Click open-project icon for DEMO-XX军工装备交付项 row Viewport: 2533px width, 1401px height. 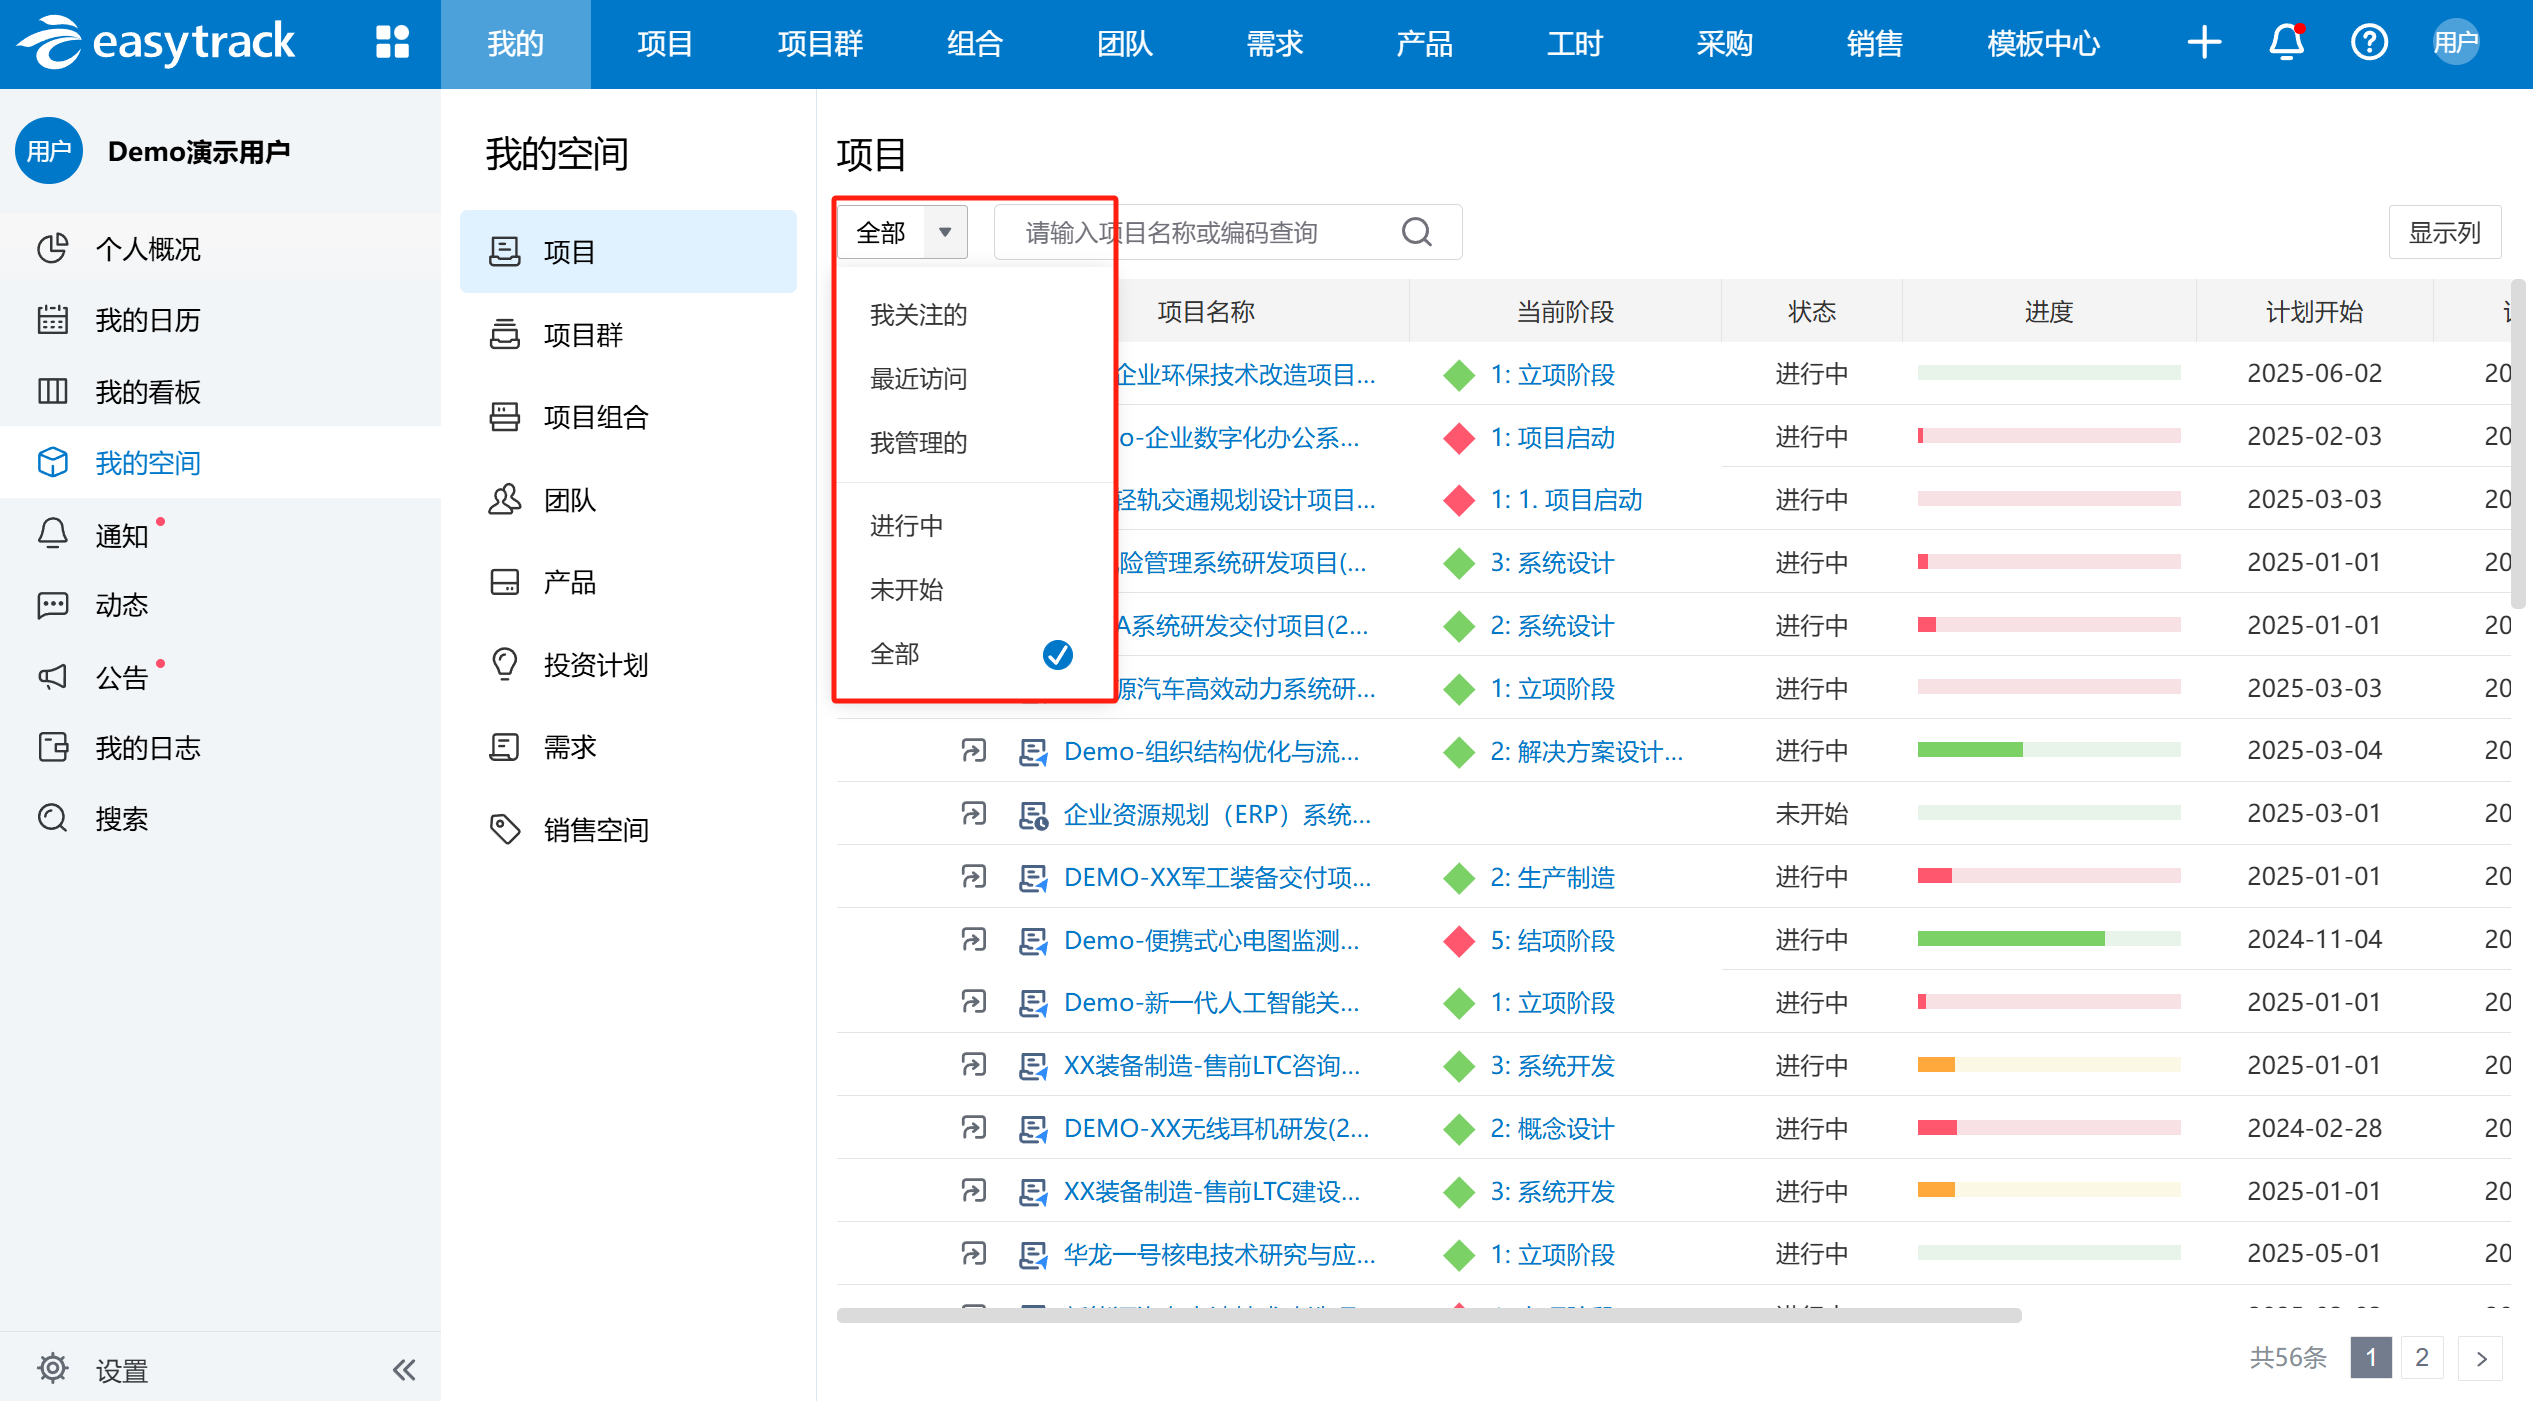pos(973,877)
